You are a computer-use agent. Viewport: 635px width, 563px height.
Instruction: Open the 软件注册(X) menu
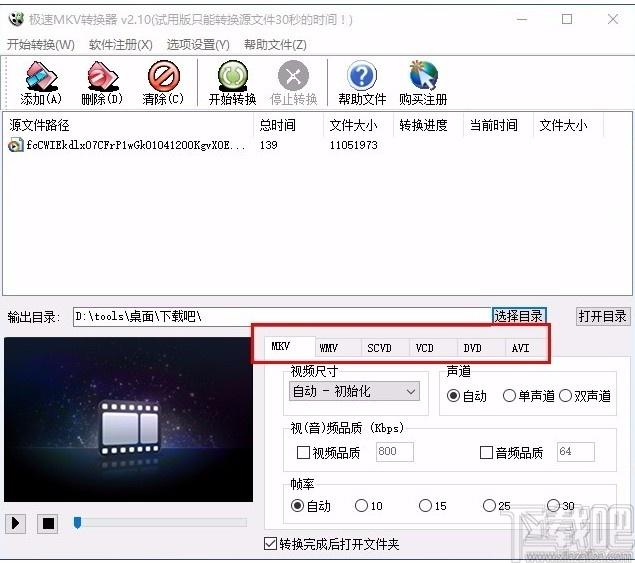click(x=121, y=44)
